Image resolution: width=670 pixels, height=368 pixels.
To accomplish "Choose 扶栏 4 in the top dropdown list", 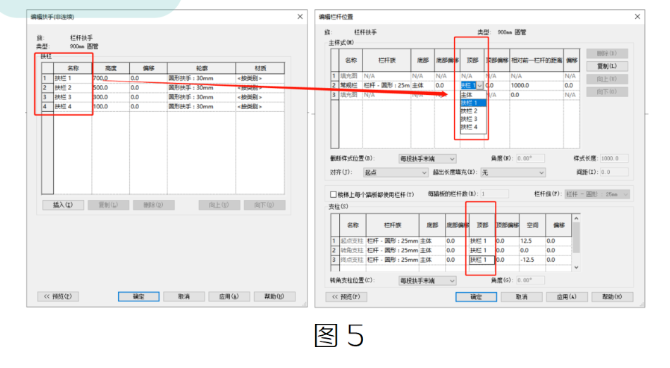I will (473, 127).
